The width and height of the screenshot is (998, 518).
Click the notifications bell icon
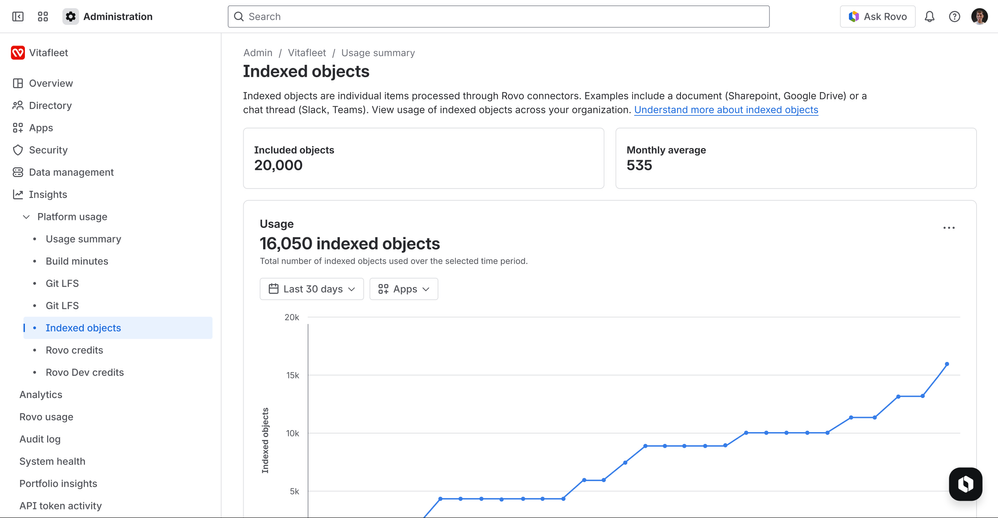pyautogui.click(x=930, y=17)
